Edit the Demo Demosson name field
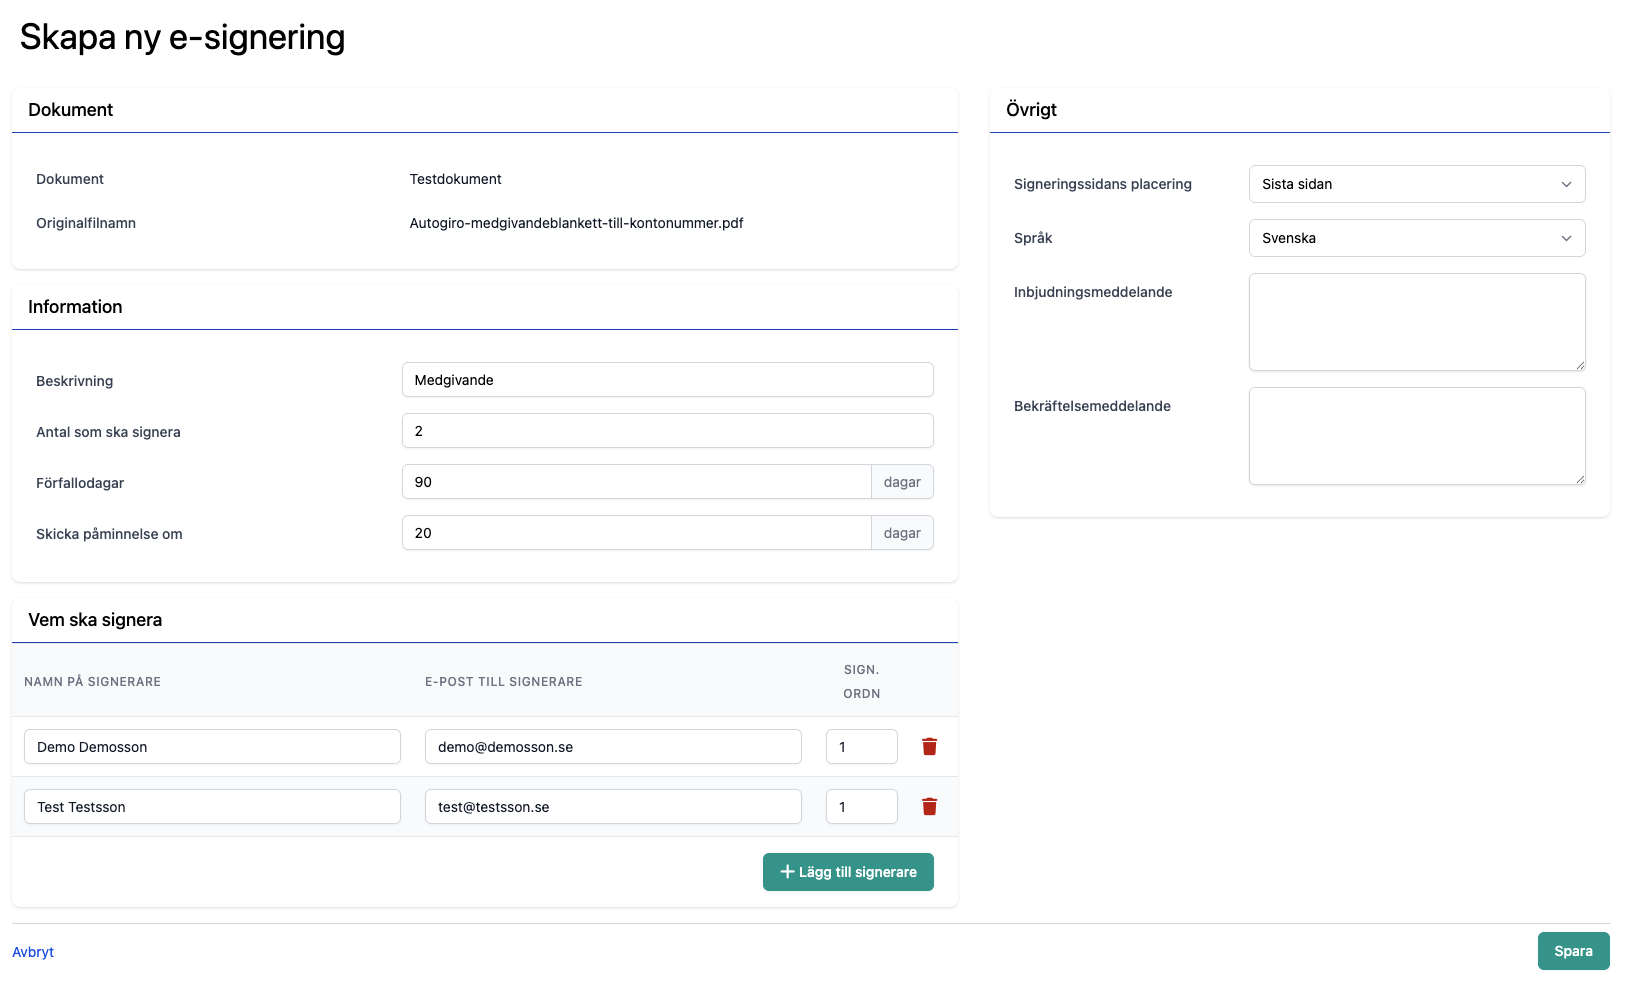The image size is (1628, 999). [212, 747]
